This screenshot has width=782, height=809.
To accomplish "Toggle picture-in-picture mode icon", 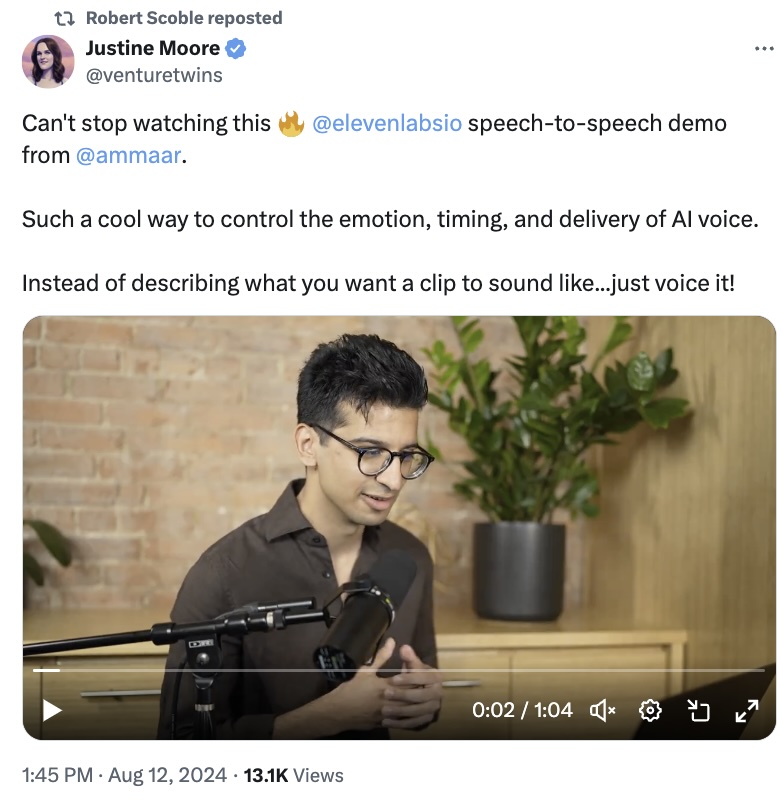I will pyautogui.click(x=699, y=710).
